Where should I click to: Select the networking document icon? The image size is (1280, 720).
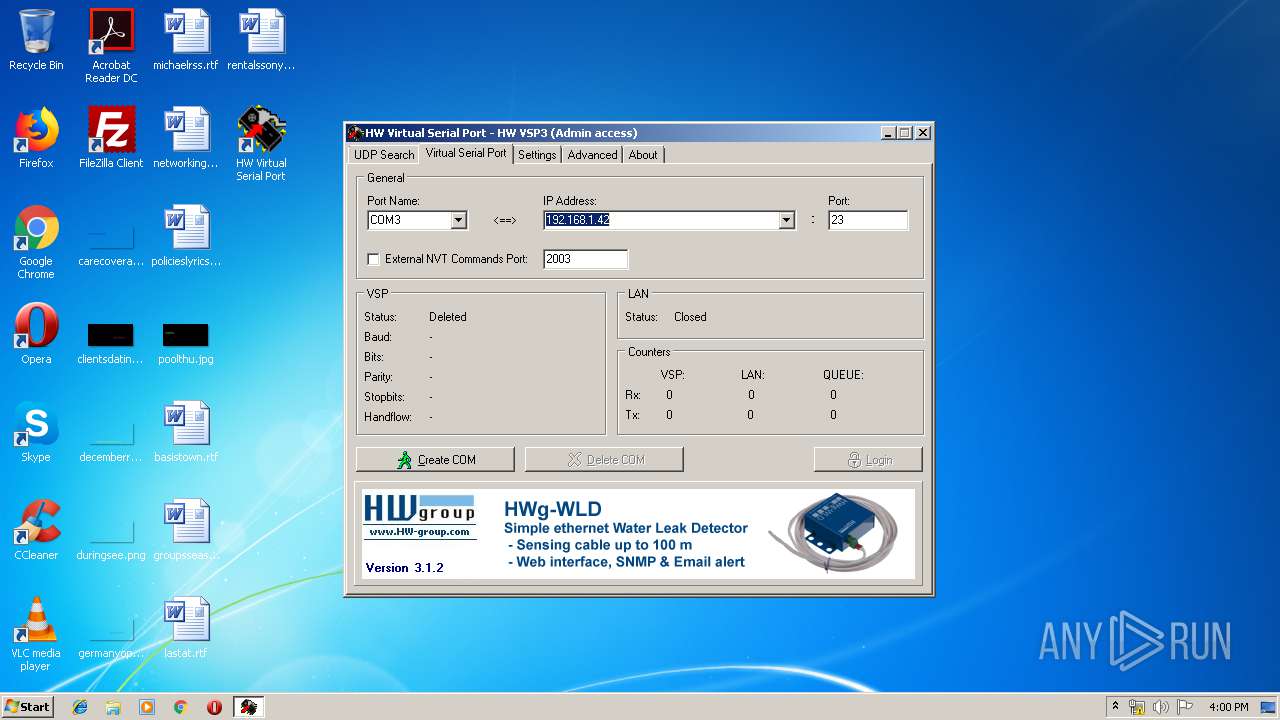click(x=186, y=138)
